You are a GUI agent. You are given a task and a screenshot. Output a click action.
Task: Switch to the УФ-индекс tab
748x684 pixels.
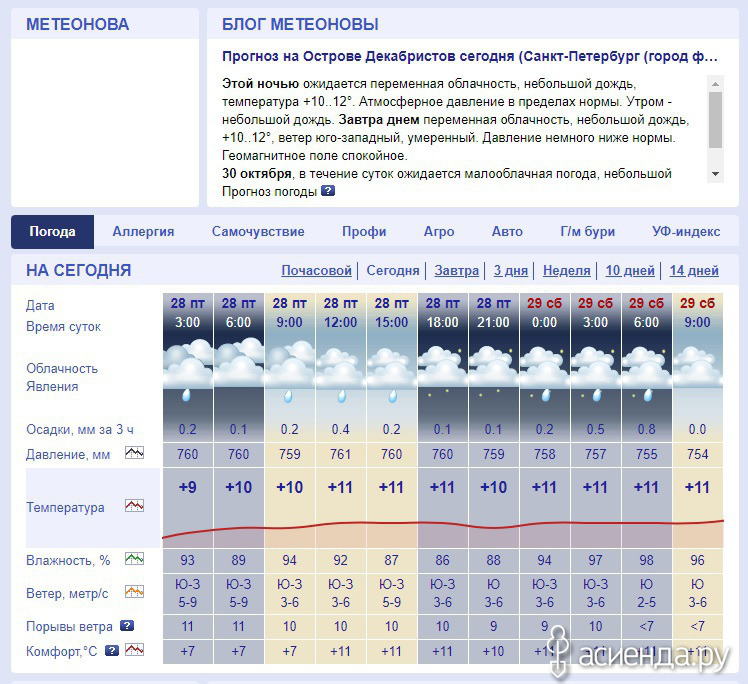[686, 231]
